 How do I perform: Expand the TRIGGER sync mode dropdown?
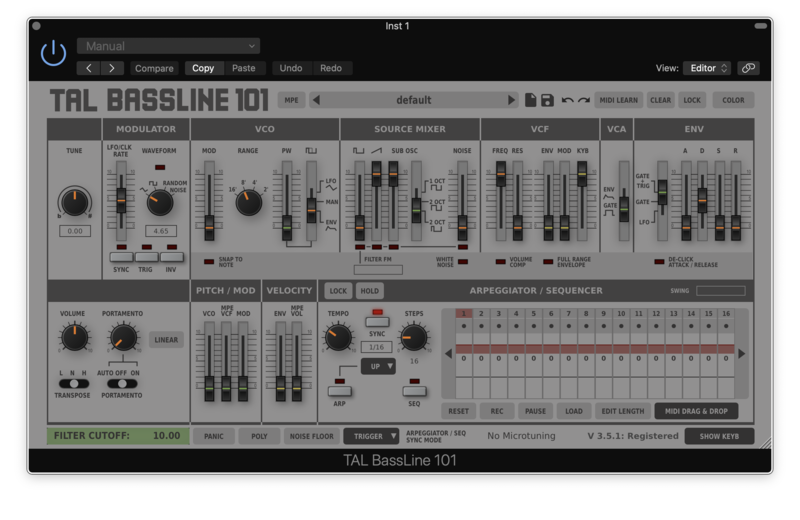point(371,436)
